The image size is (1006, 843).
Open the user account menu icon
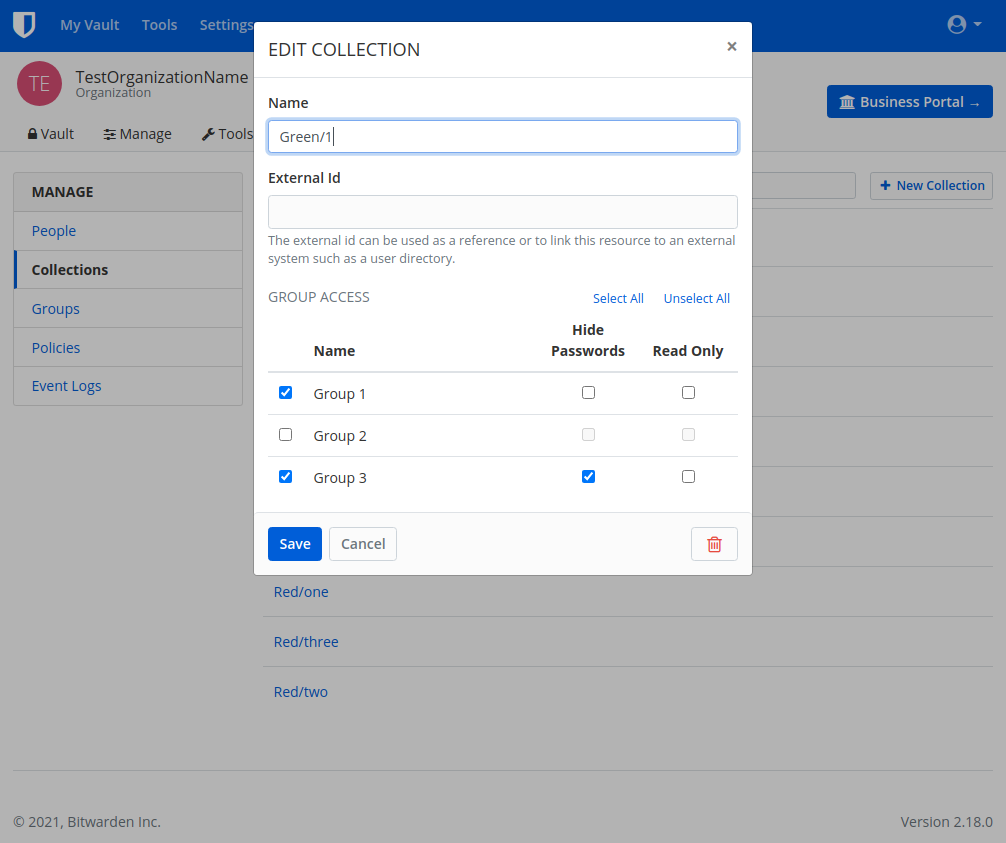957,25
